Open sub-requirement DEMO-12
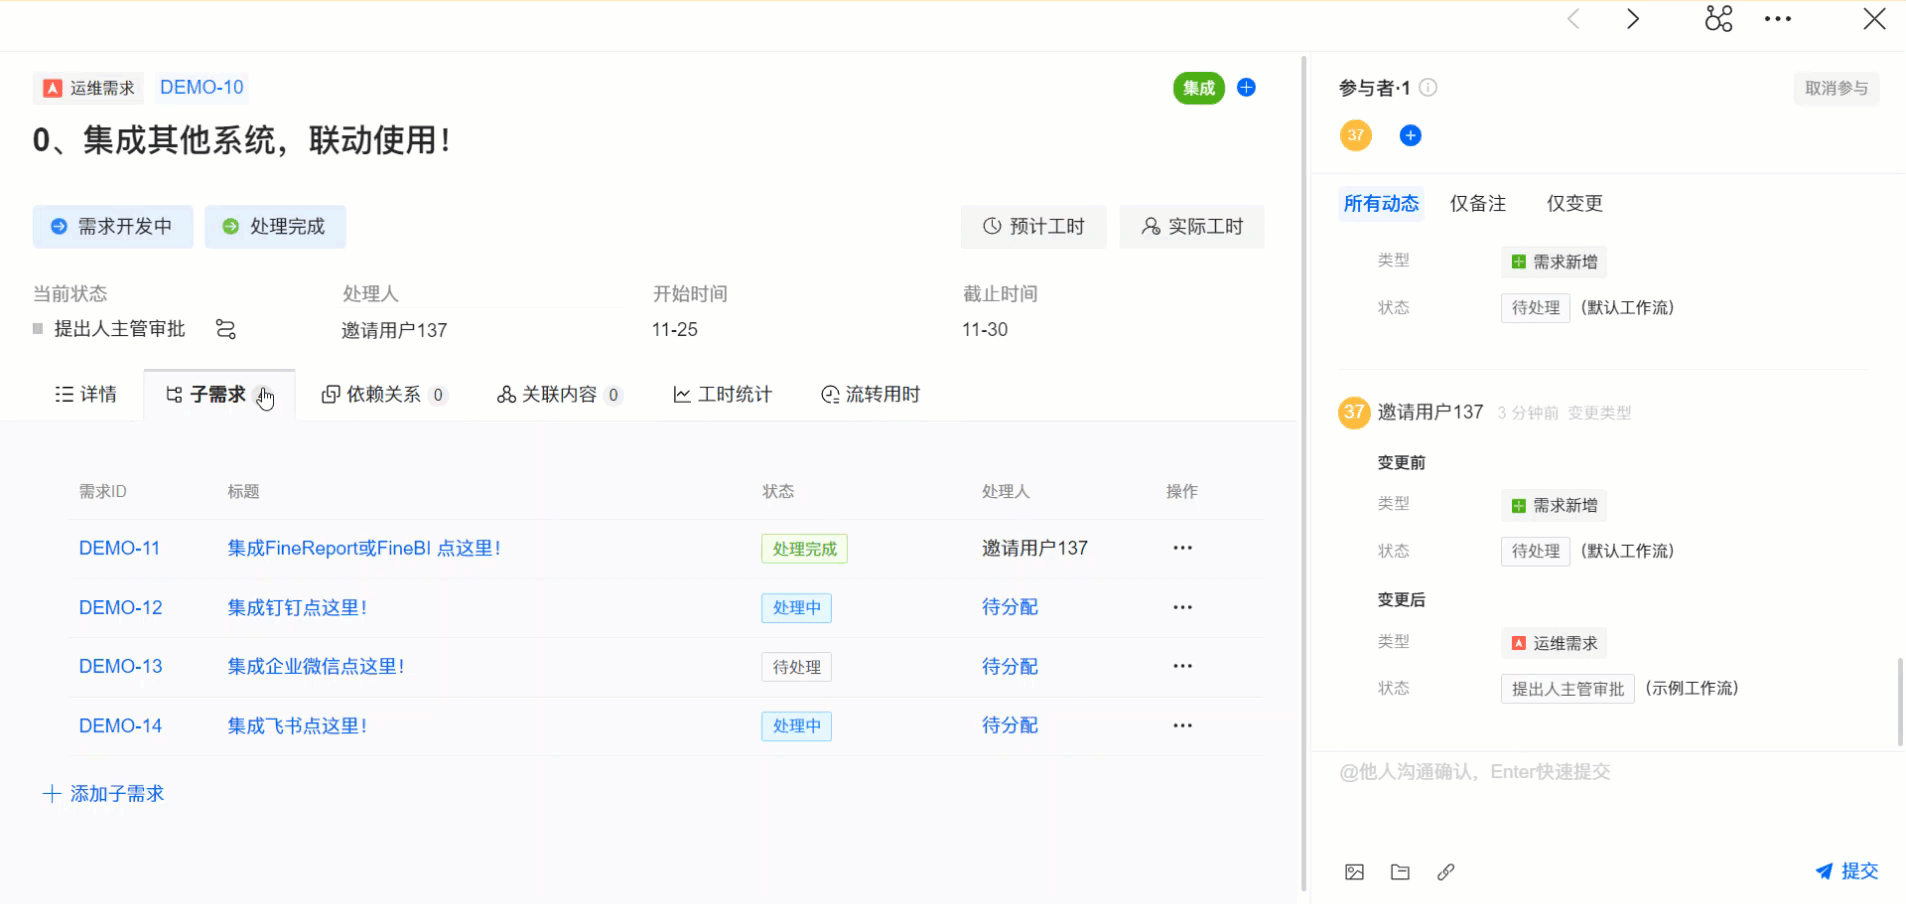The width and height of the screenshot is (1906, 904). coord(120,608)
